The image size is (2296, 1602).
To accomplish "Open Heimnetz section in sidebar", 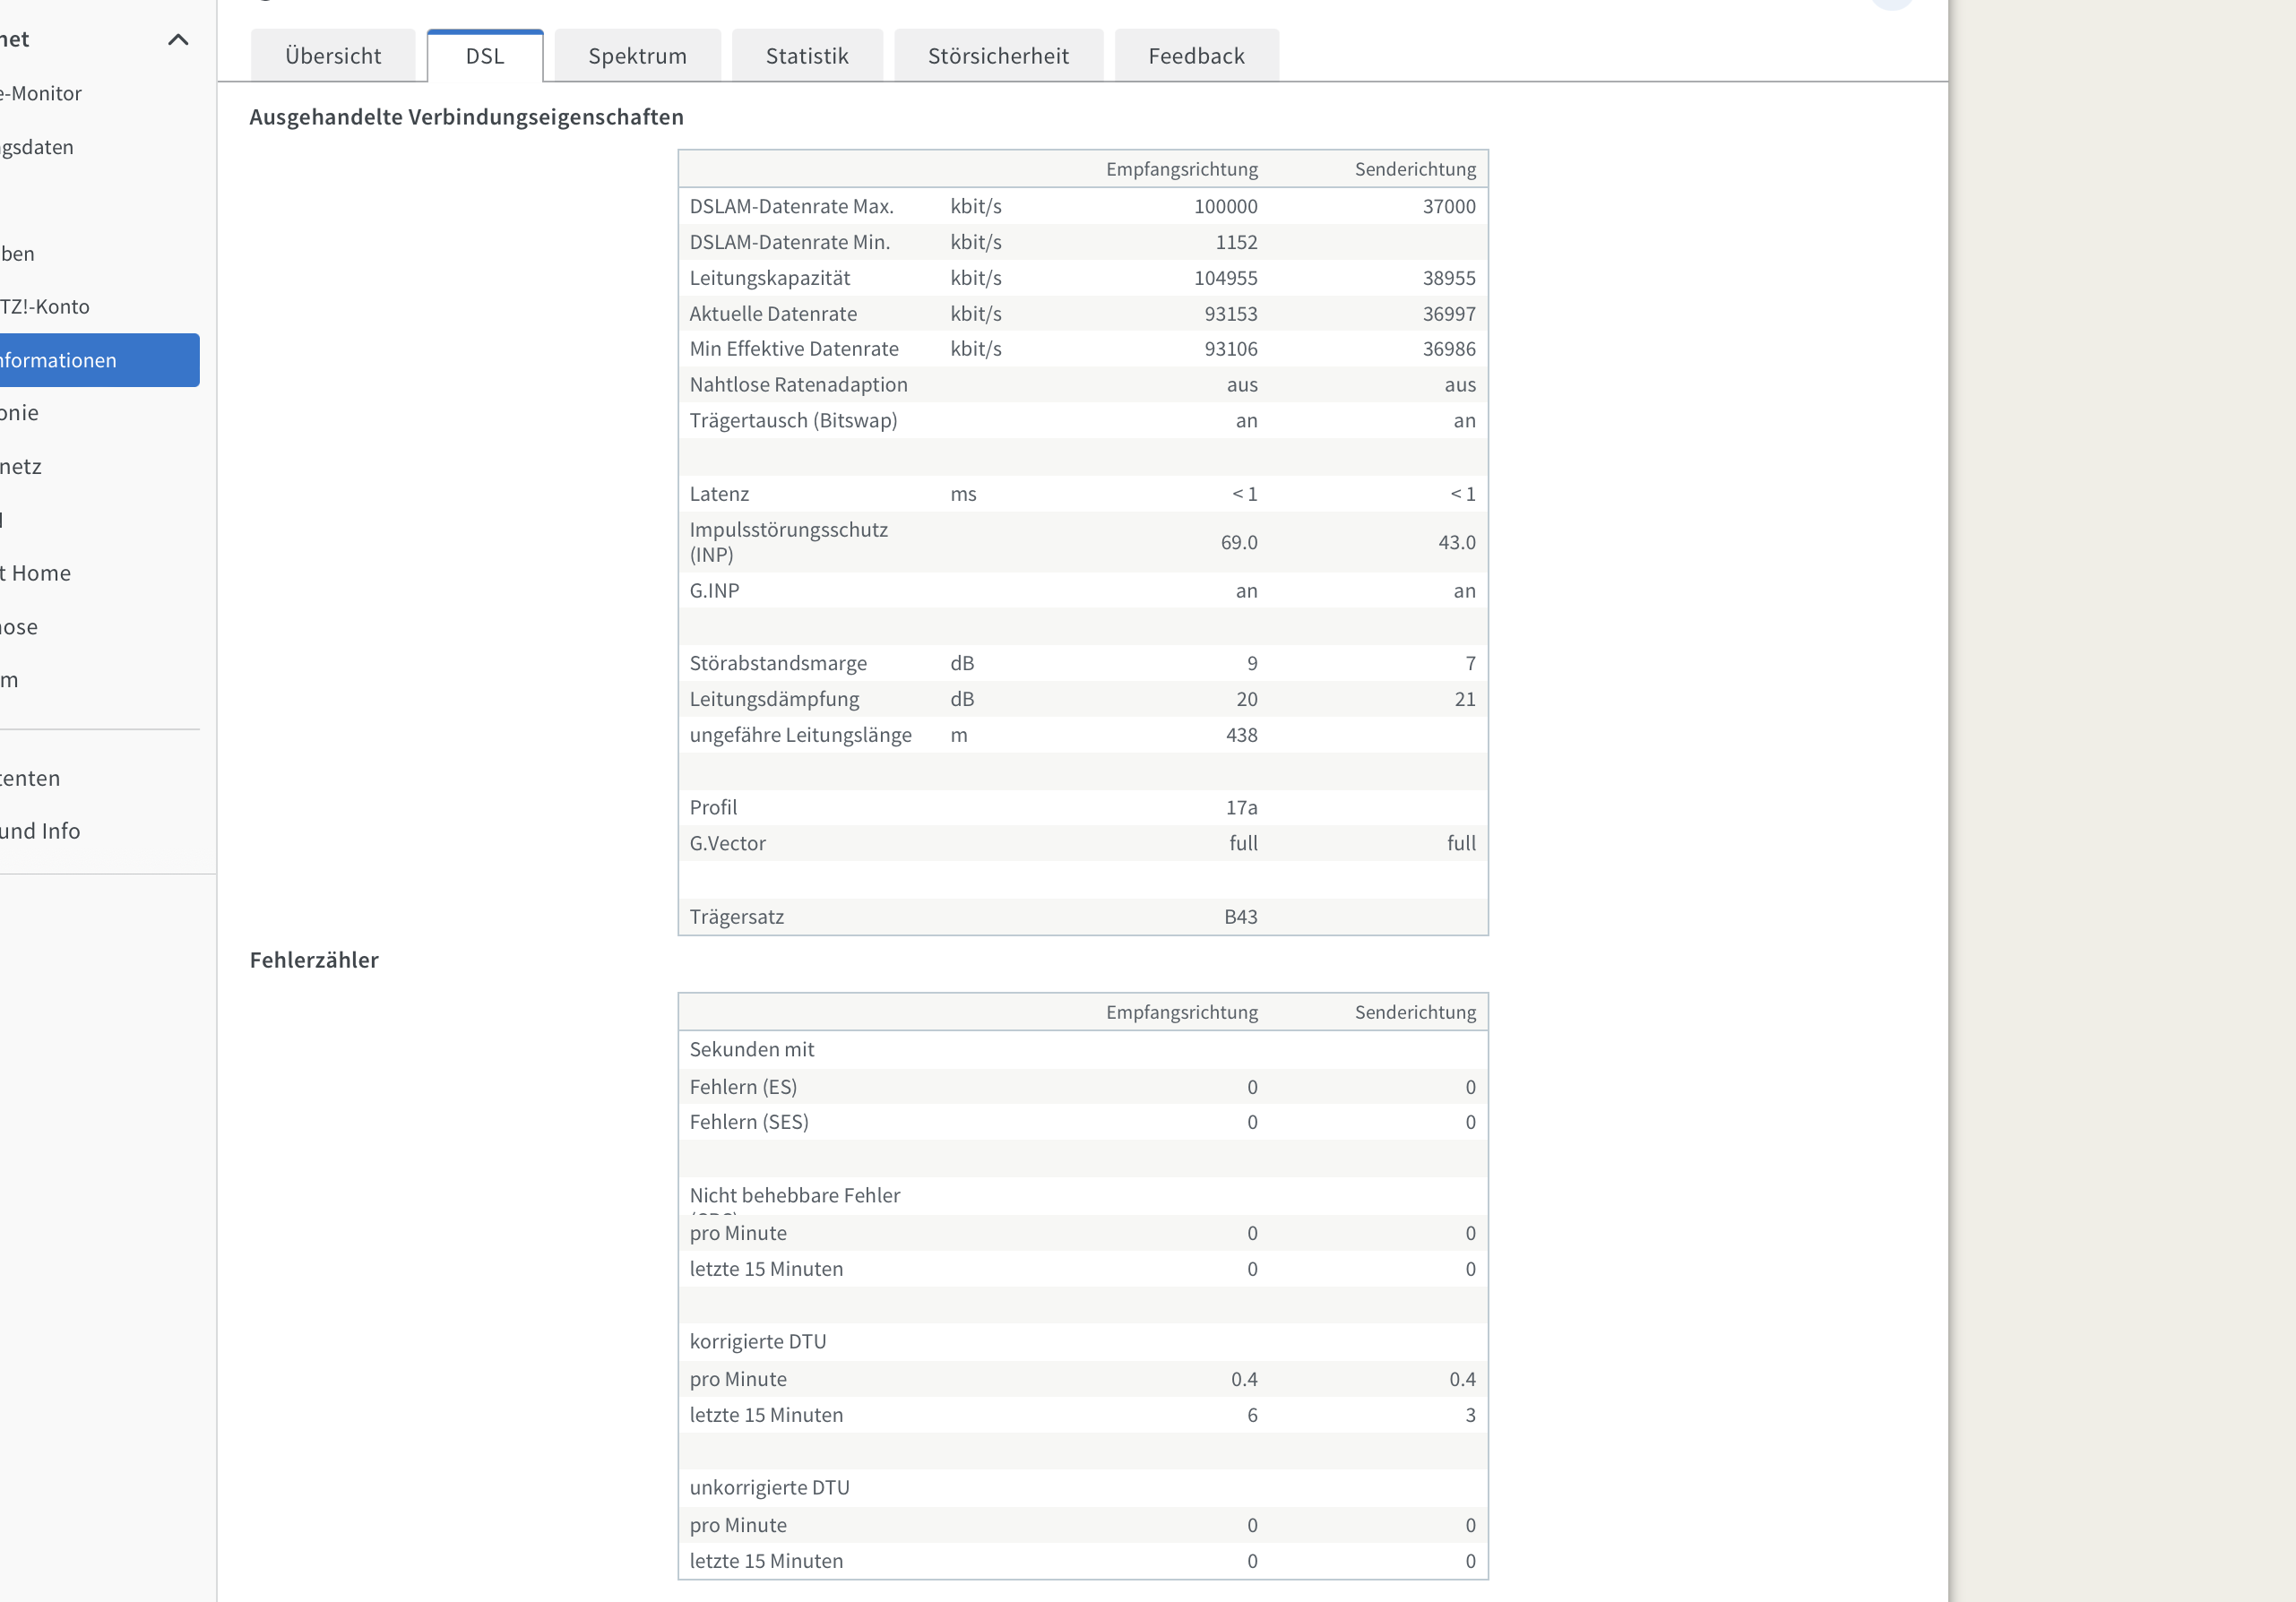I will pyautogui.click(x=21, y=467).
